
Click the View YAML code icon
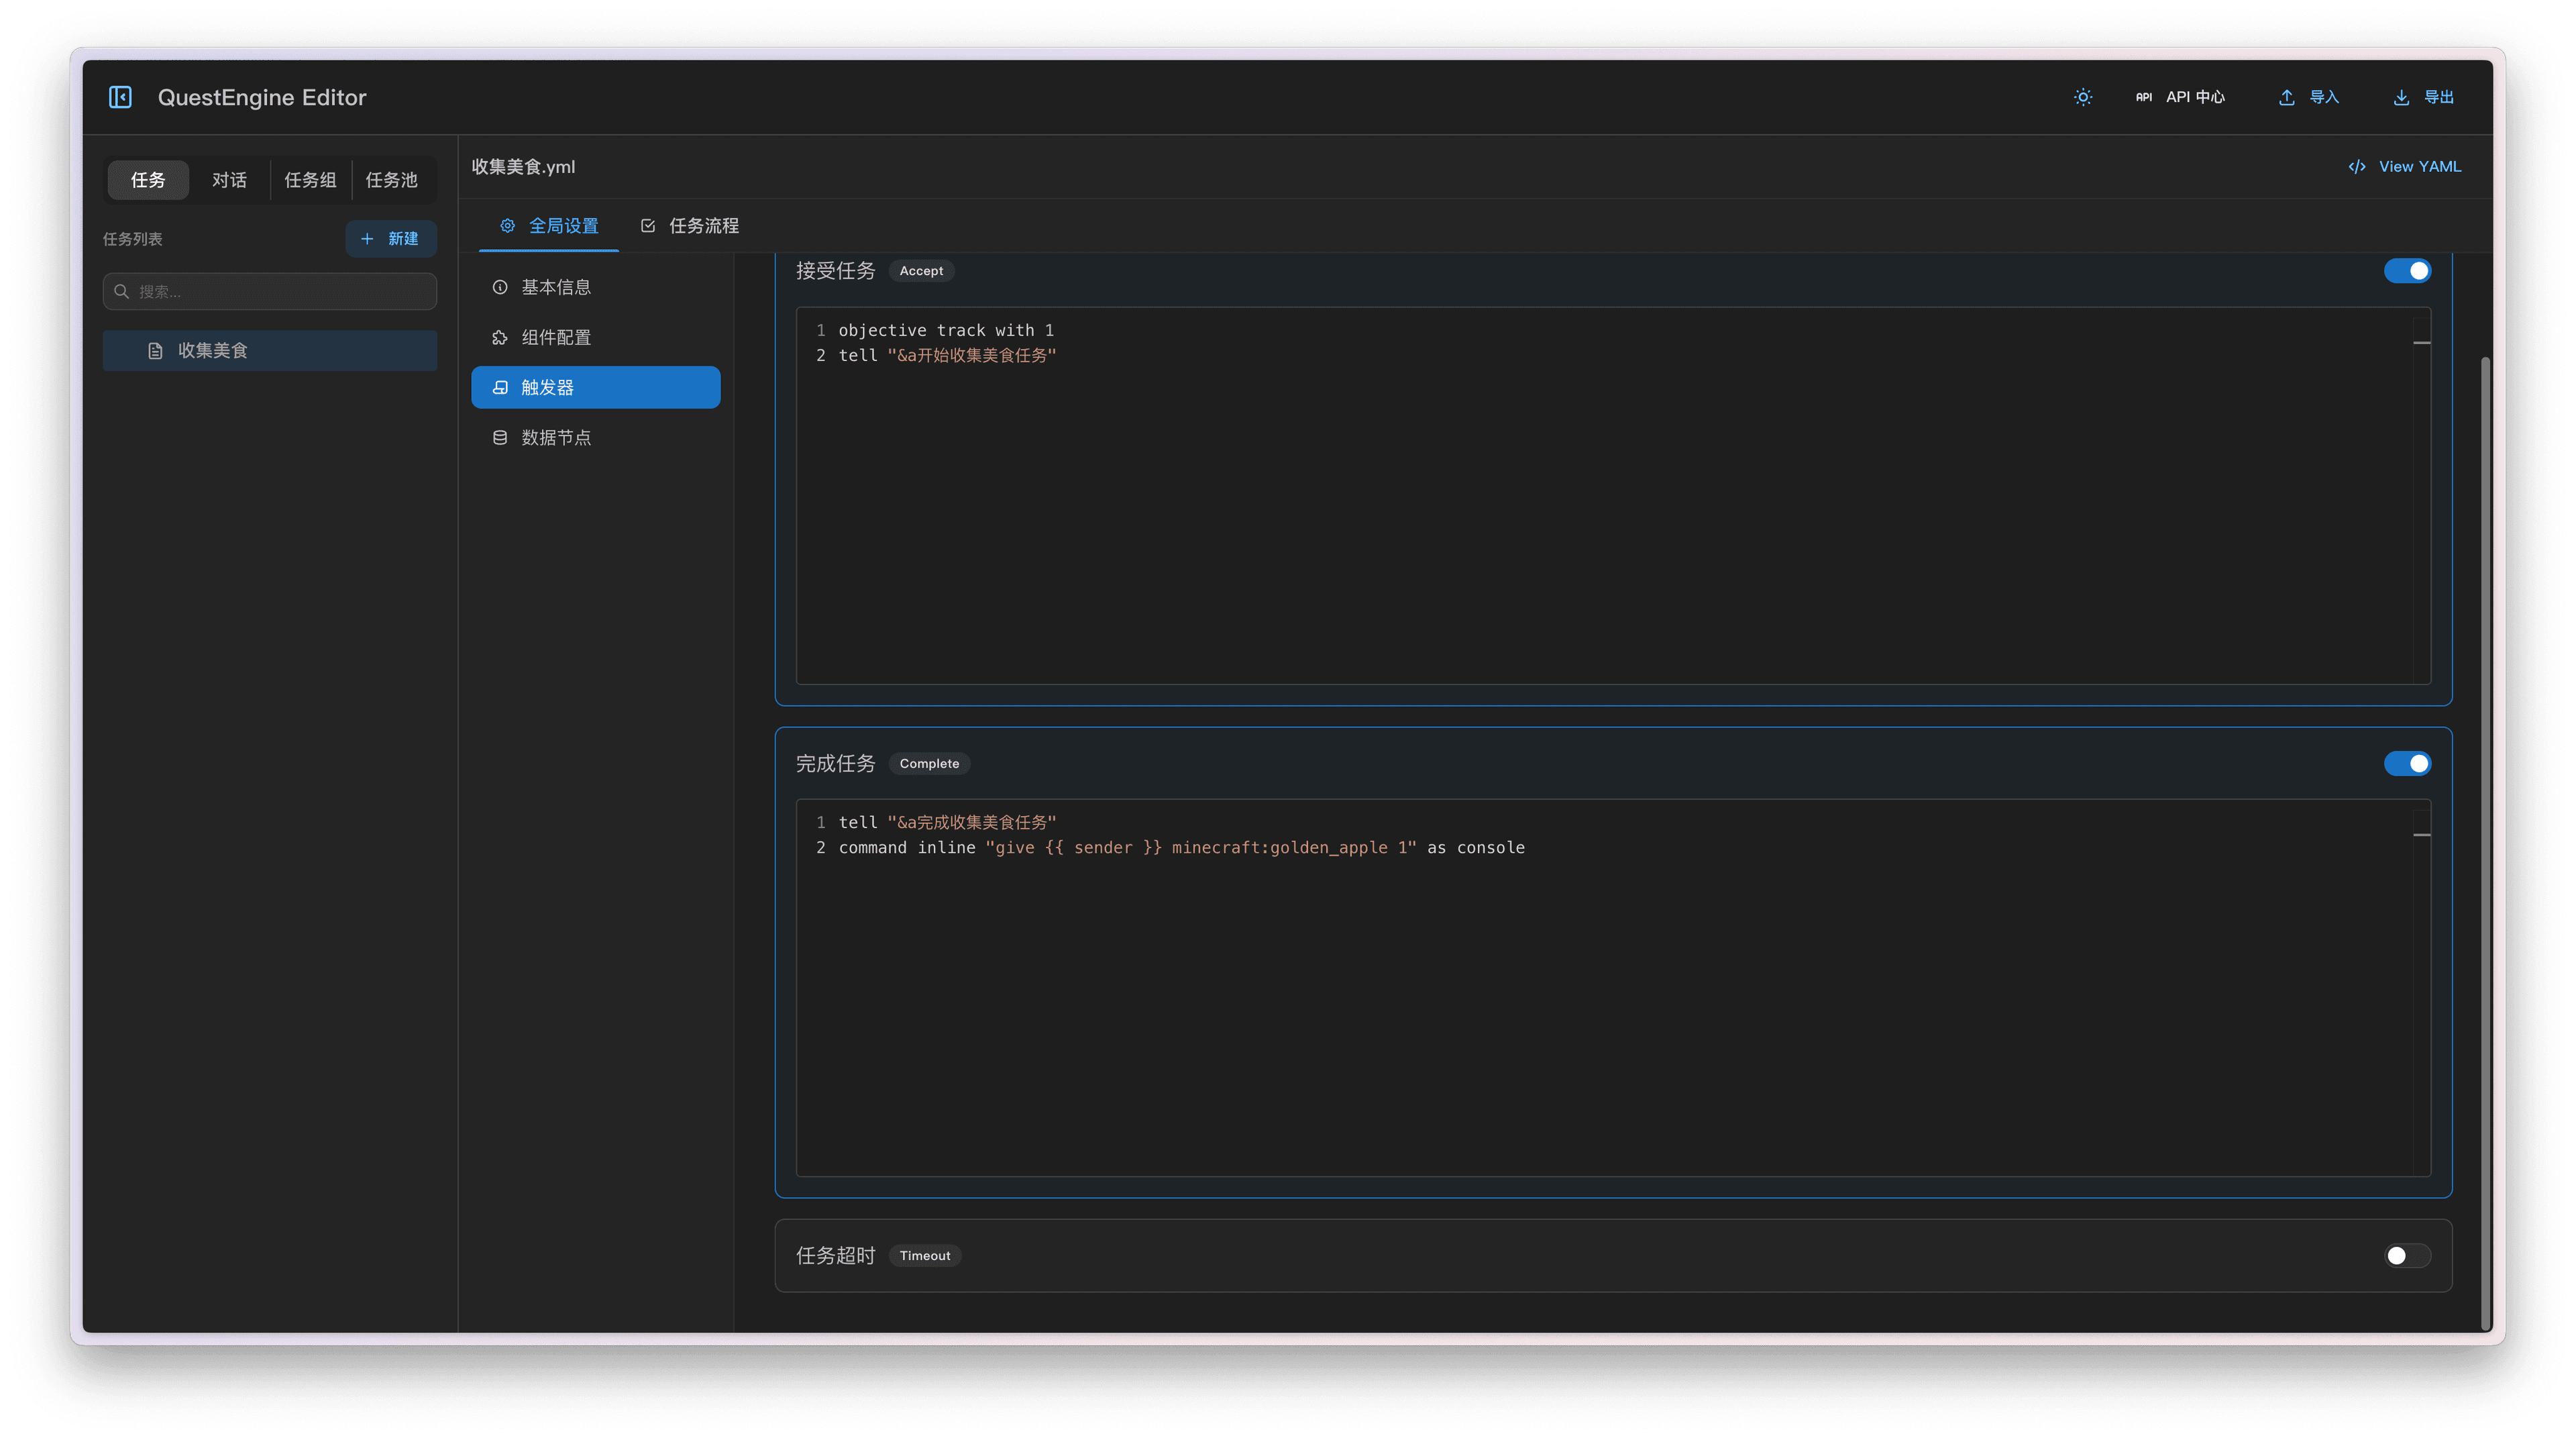coord(2357,167)
